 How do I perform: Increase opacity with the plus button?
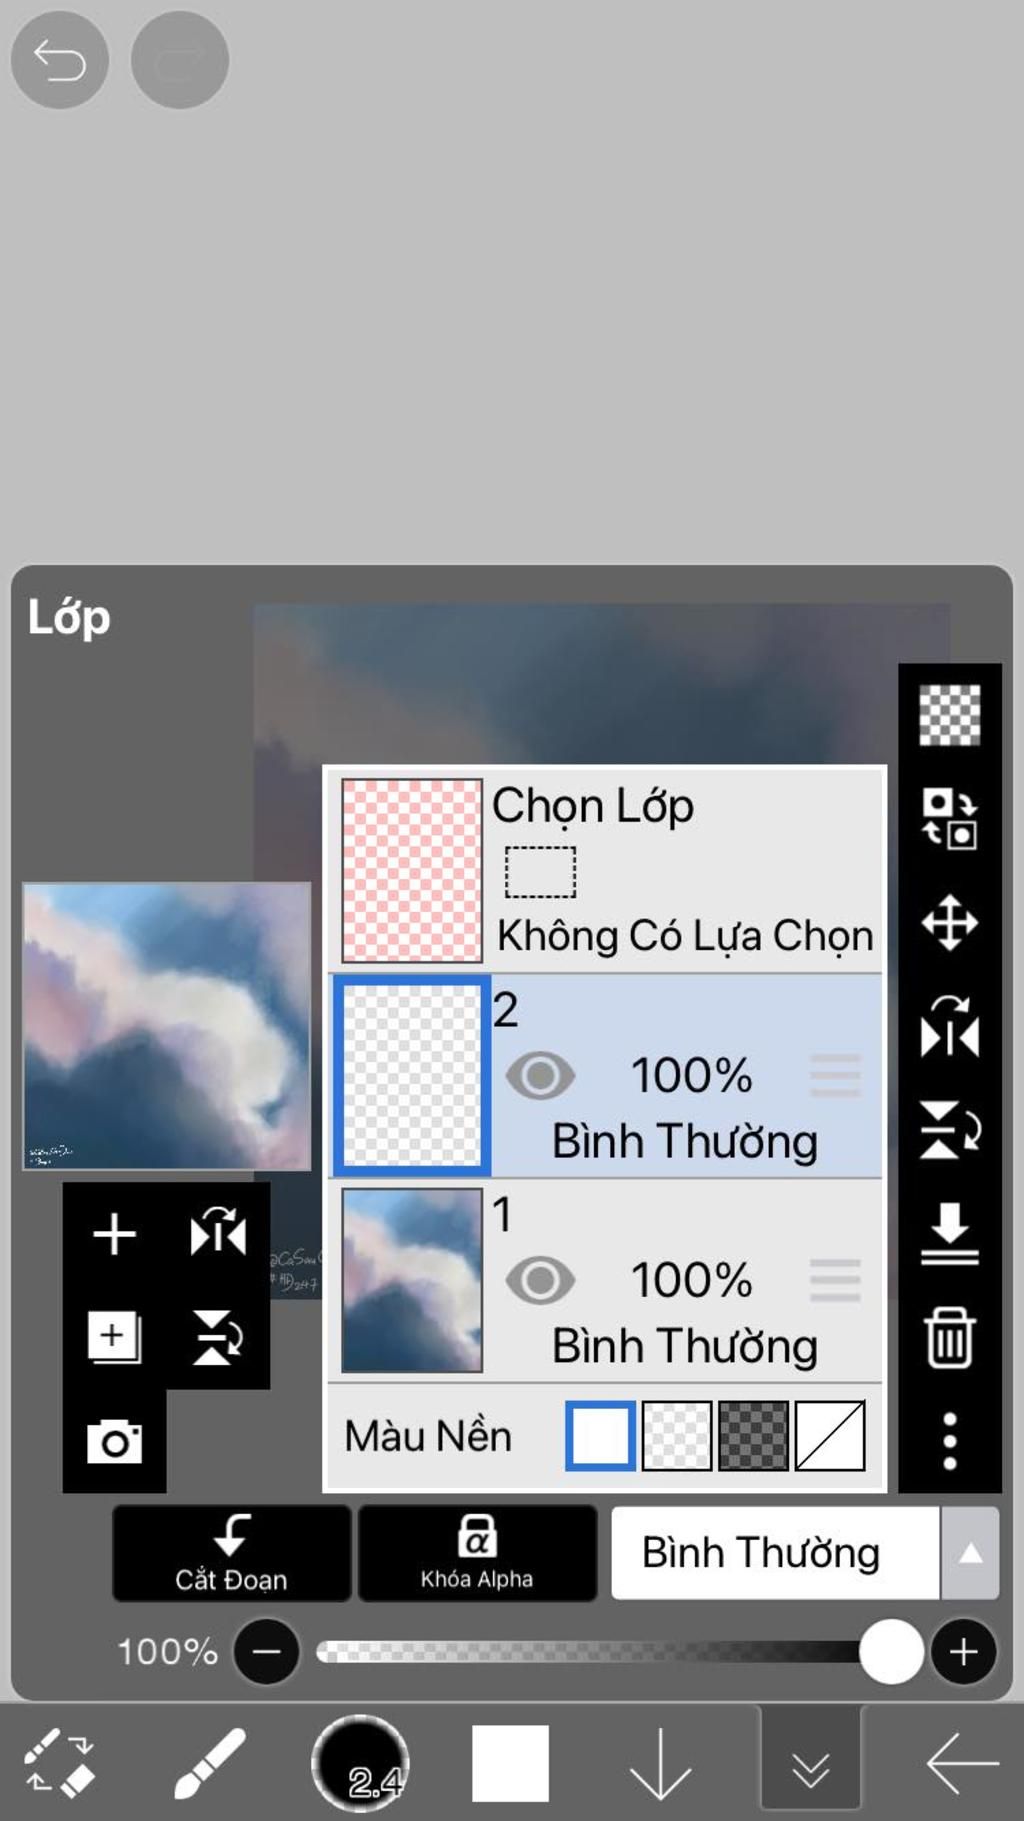coord(963,1652)
